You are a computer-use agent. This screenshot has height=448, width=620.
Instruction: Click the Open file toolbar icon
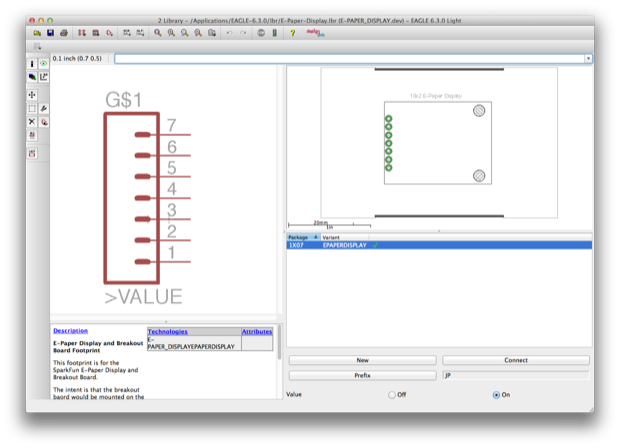coord(37,33)
